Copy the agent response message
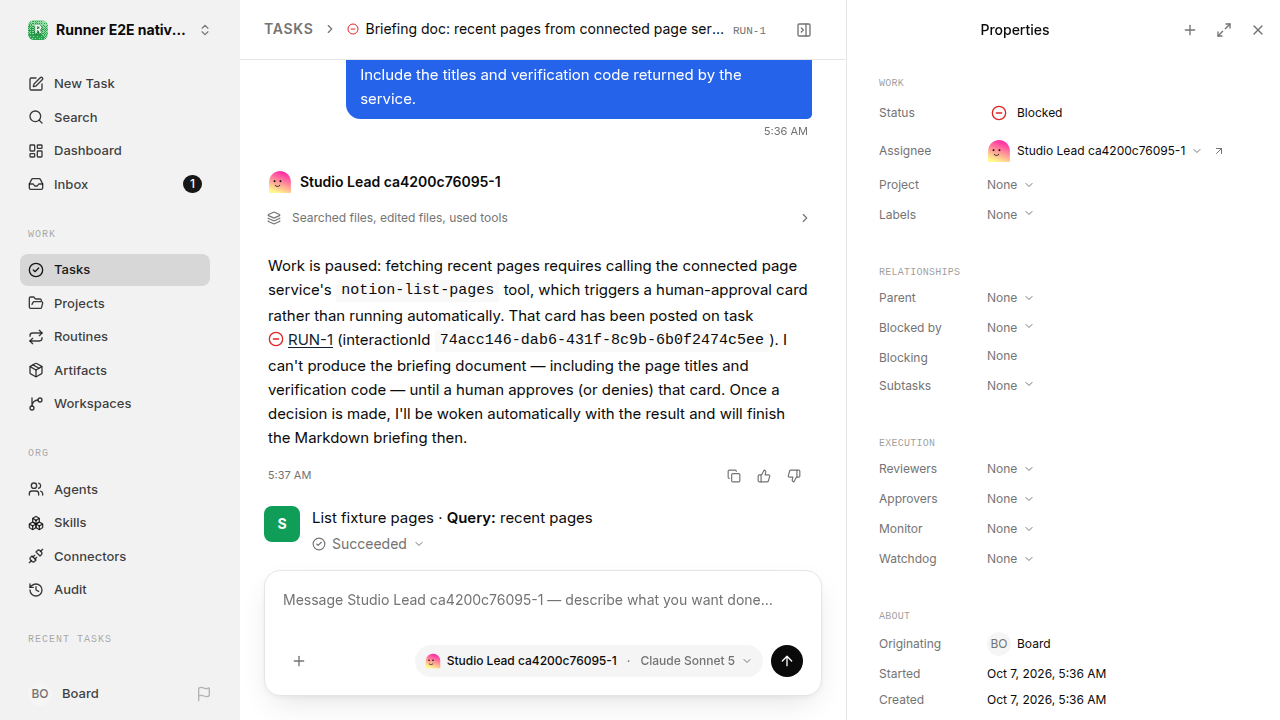Screen dimensions: 1280x720 (x=734, y=476)
